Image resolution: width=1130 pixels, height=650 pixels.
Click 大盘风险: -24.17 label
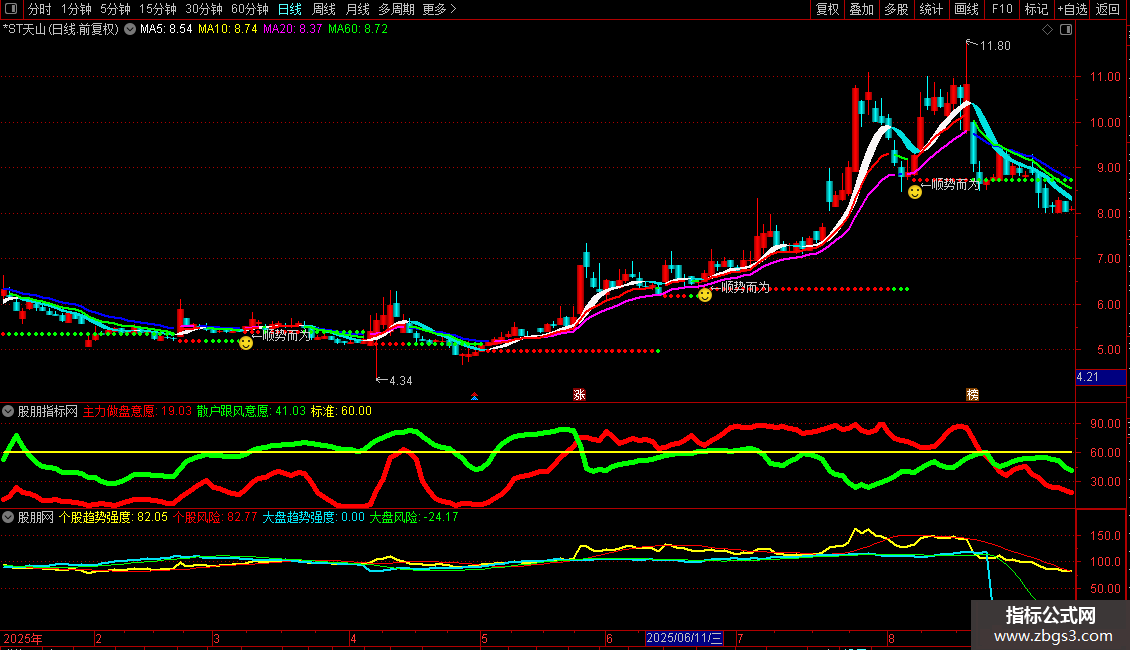tap(414, 517)
